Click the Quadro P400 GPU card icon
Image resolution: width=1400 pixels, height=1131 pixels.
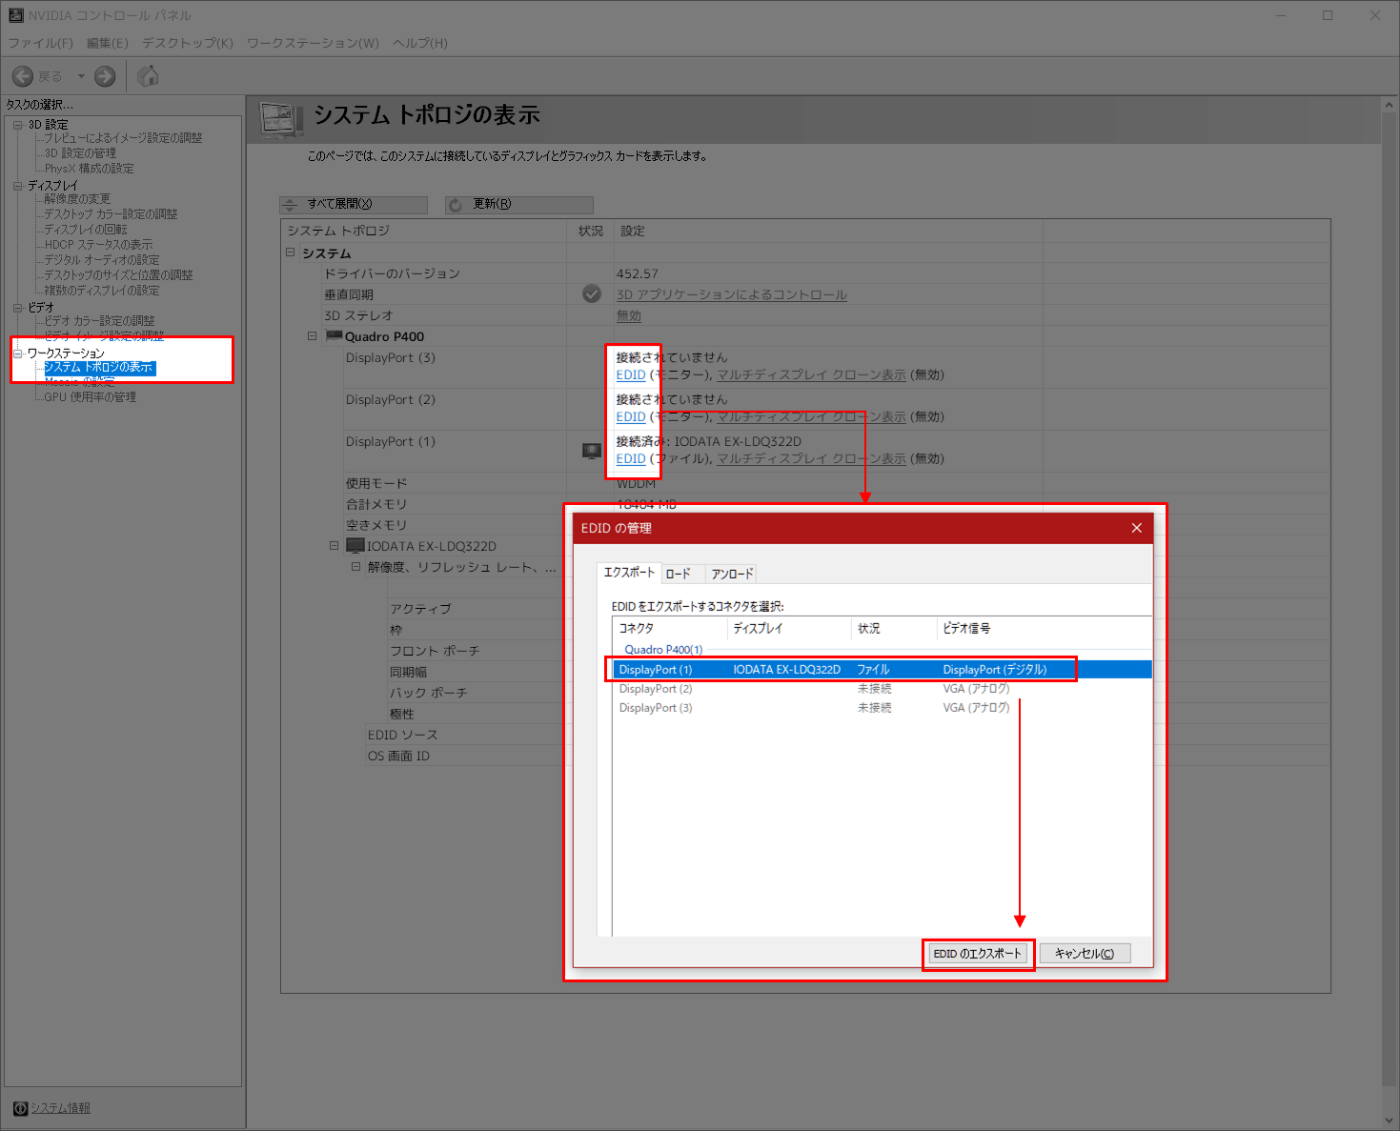(x=334, y=337)
